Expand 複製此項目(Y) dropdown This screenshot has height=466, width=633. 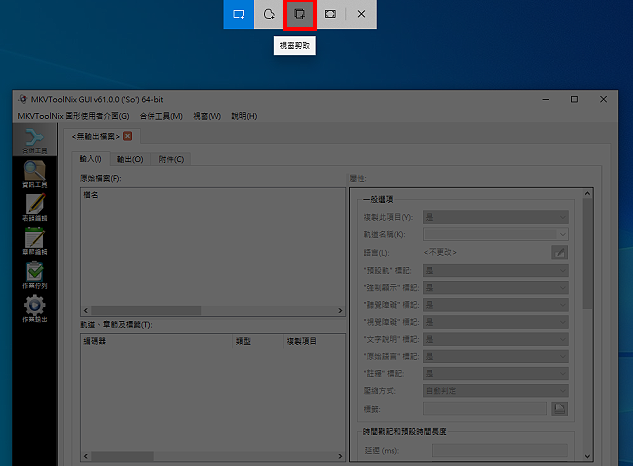[x=496, y=217]
